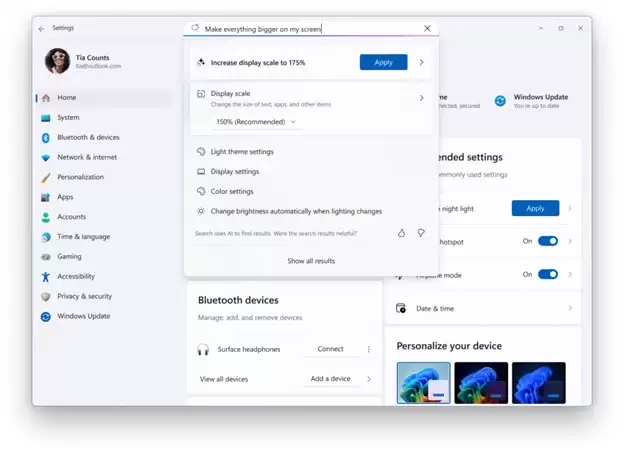Select Personalization in the sidebar
The image size is (624, 454).
click(80, 177)
